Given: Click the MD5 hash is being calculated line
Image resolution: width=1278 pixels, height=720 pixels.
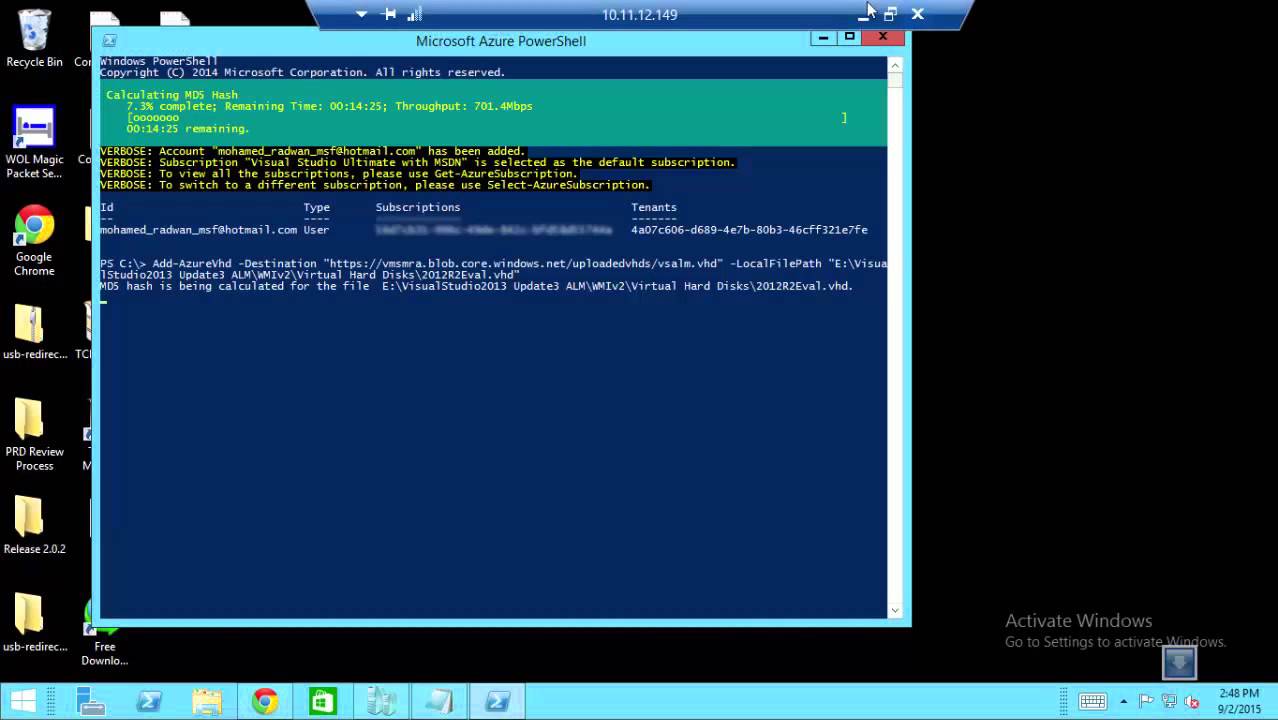Looking at the screenshot, I should (476, 286).
